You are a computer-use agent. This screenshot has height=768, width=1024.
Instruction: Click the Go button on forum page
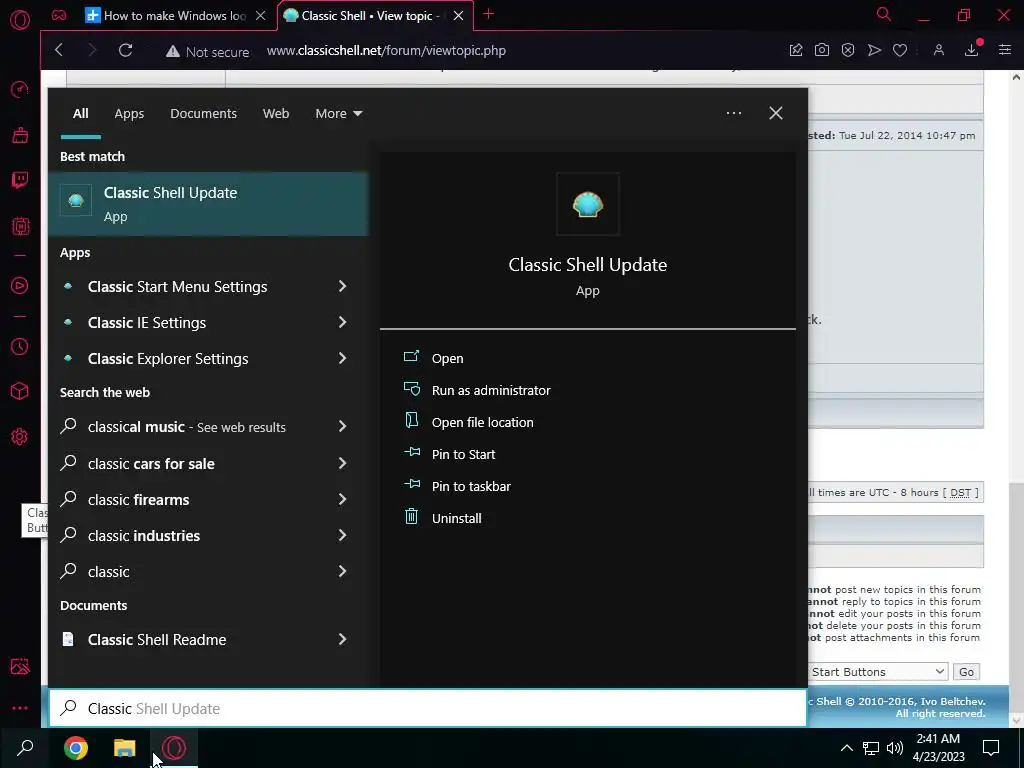point(966,671)
